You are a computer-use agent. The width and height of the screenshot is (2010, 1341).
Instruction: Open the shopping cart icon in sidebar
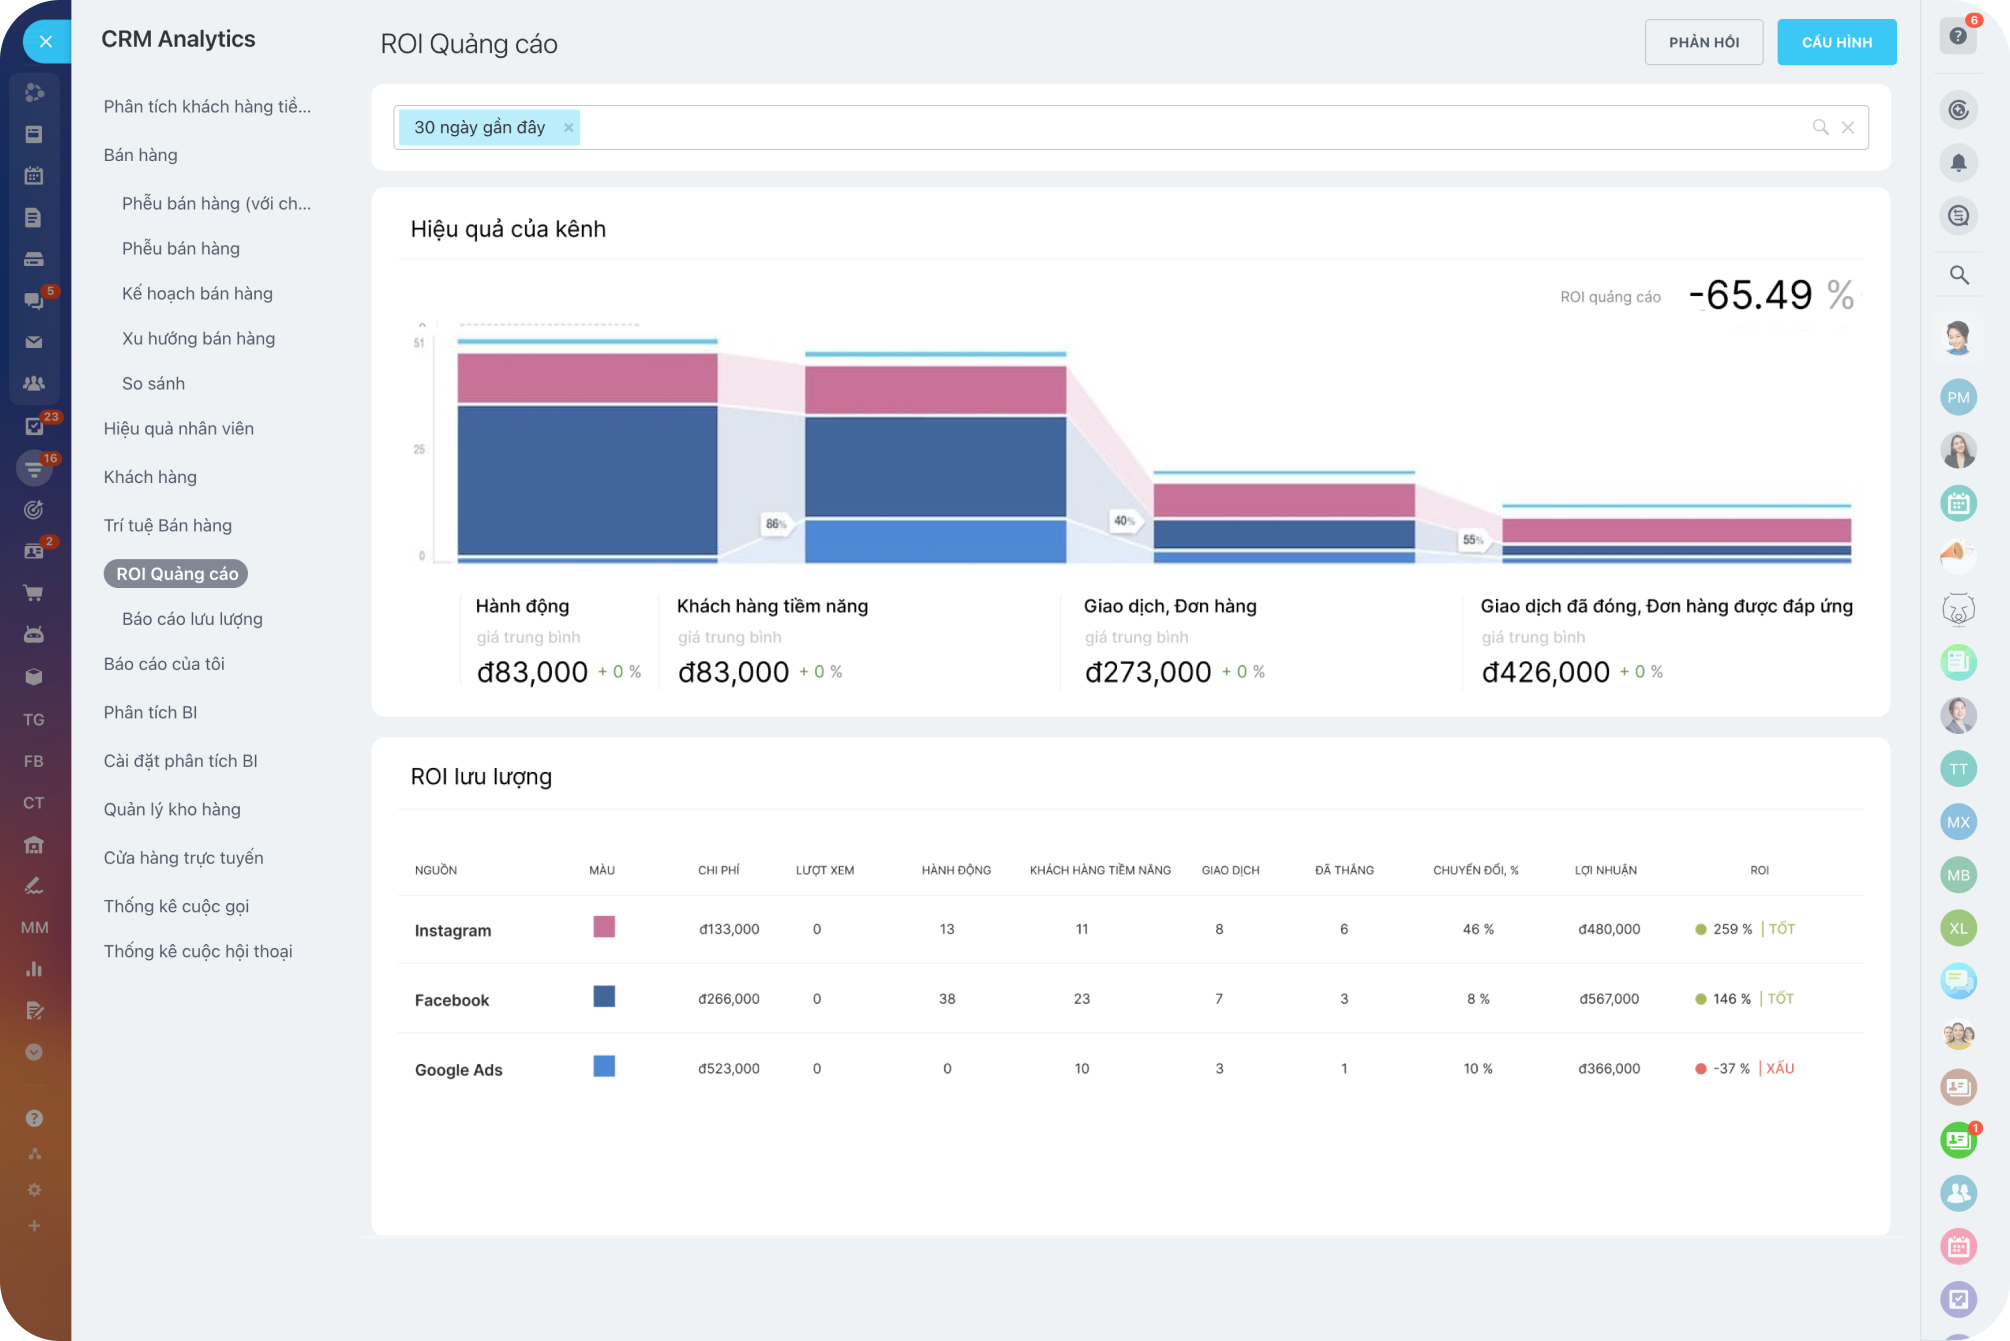tap(34, 593)
